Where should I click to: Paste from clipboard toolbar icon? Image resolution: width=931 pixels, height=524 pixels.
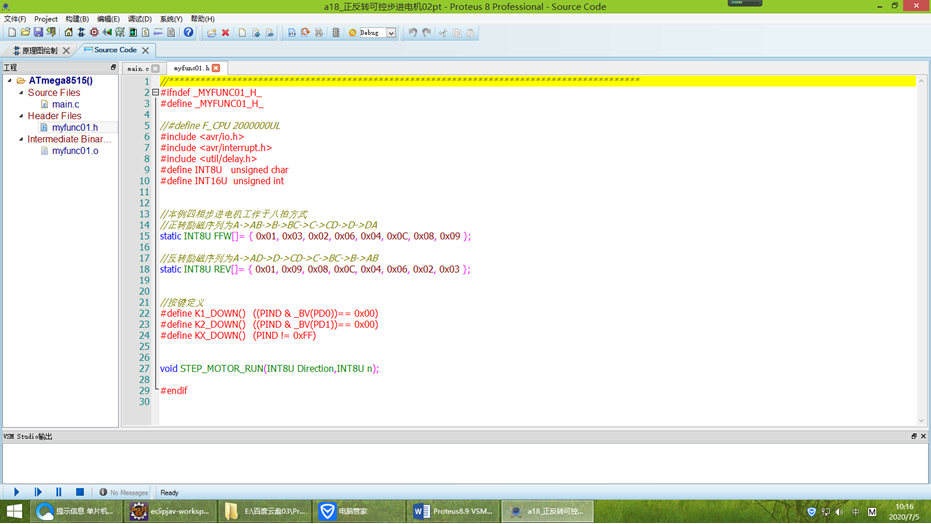[x=470, y=33]
